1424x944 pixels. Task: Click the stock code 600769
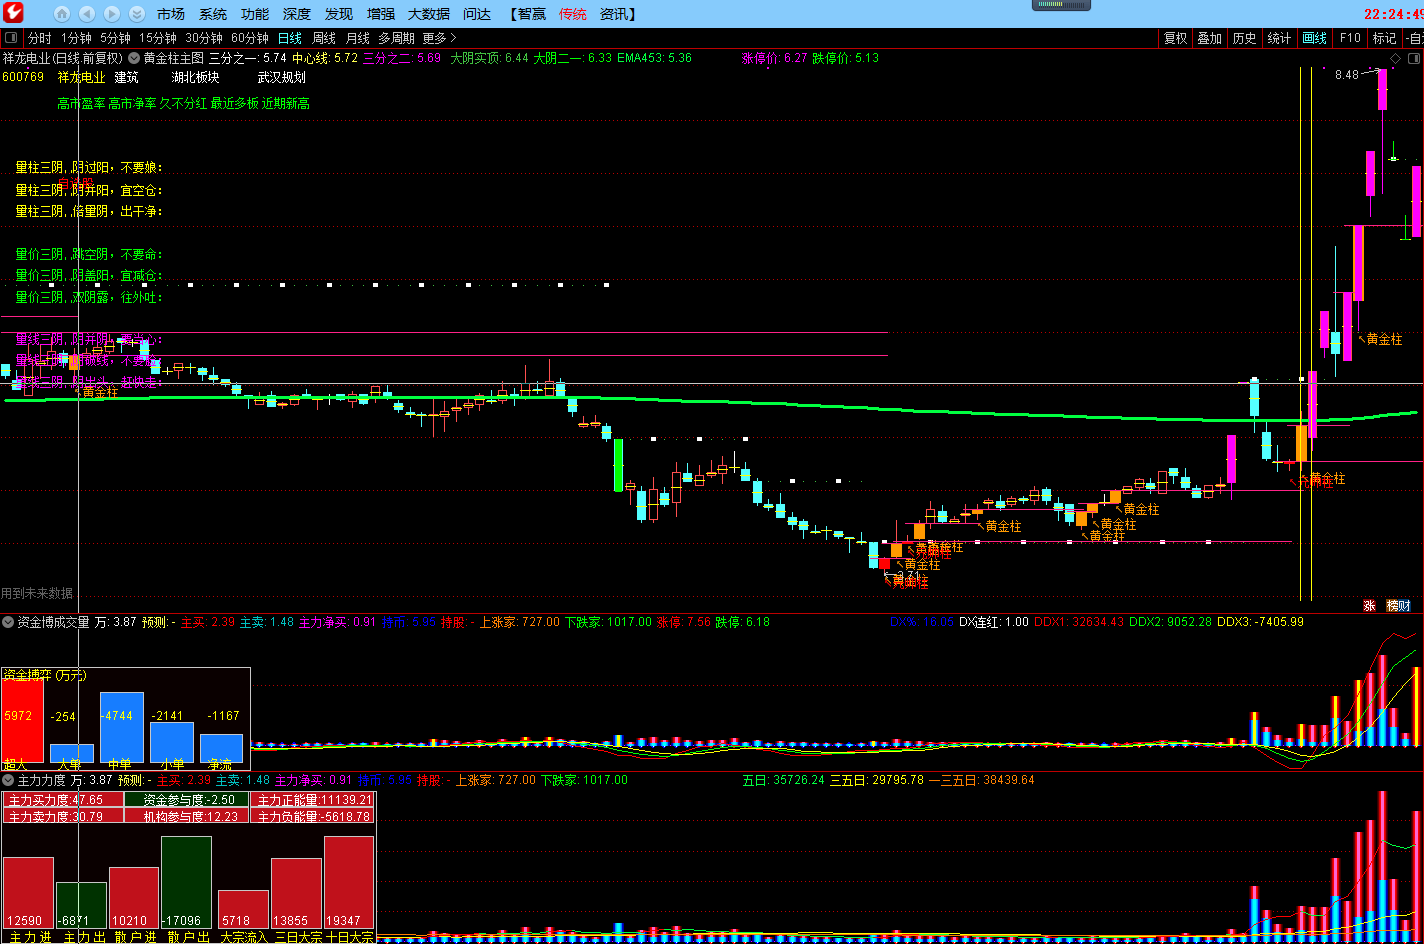[x=23, y=77]
